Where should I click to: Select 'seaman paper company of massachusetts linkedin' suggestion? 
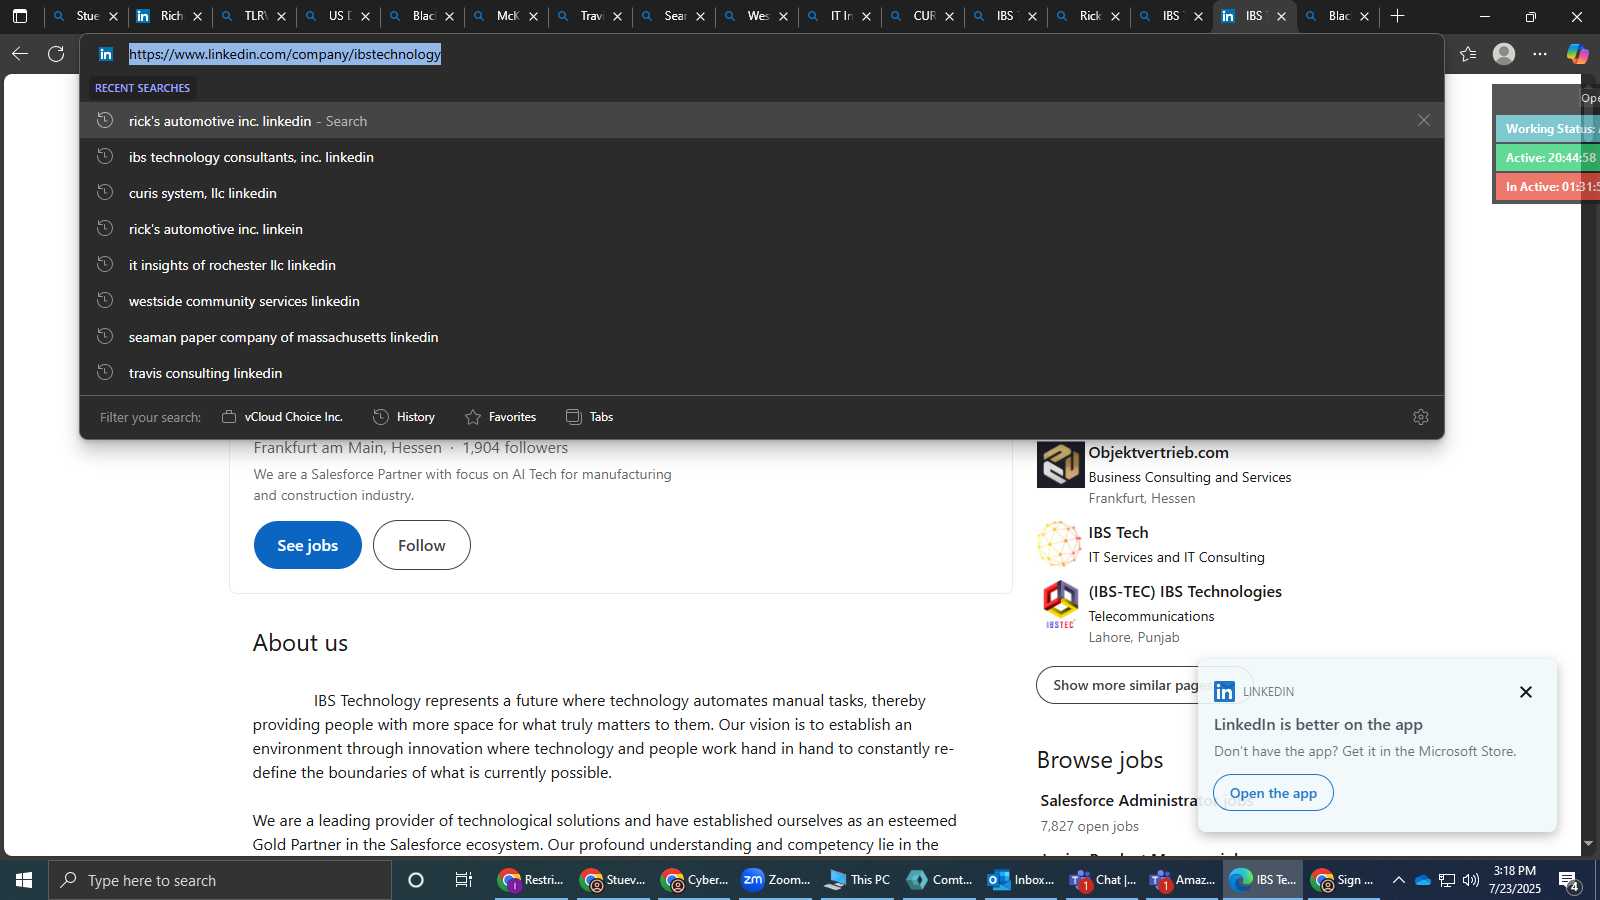pyautogui.click(x=762, y=336)
